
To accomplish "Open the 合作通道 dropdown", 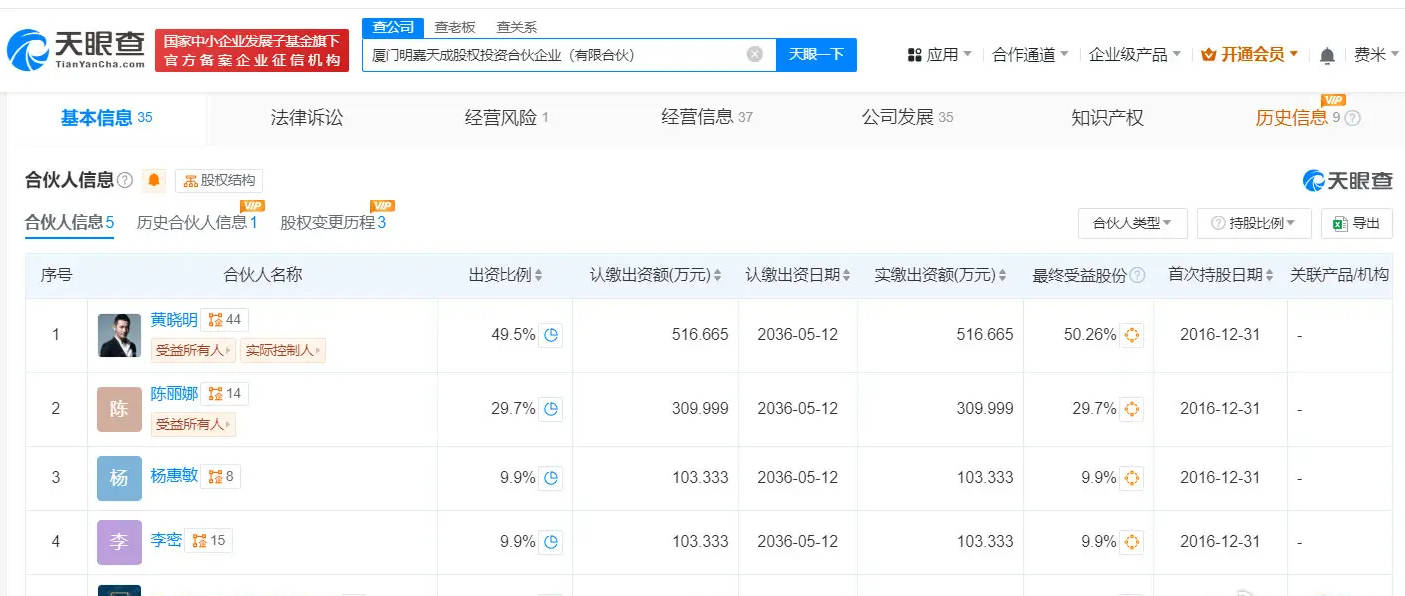I will click(1030, 54).
